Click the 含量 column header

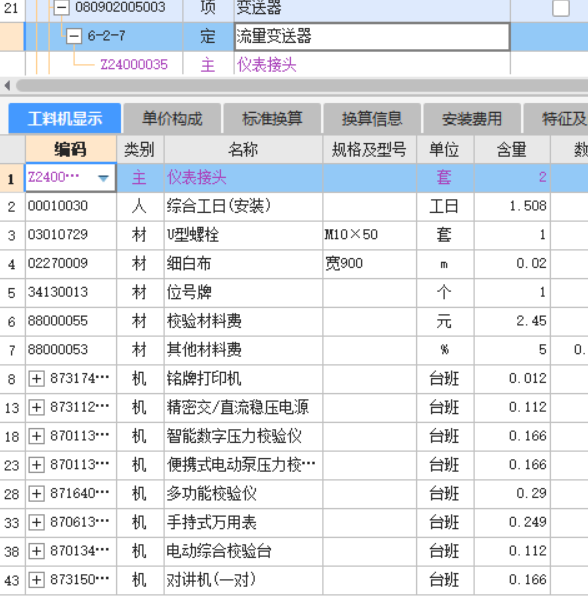512,149
